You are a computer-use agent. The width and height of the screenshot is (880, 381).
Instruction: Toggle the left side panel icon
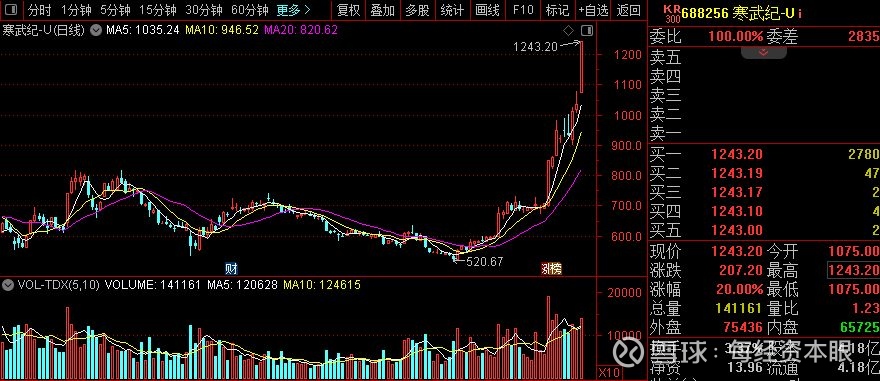tap(12, 10)
